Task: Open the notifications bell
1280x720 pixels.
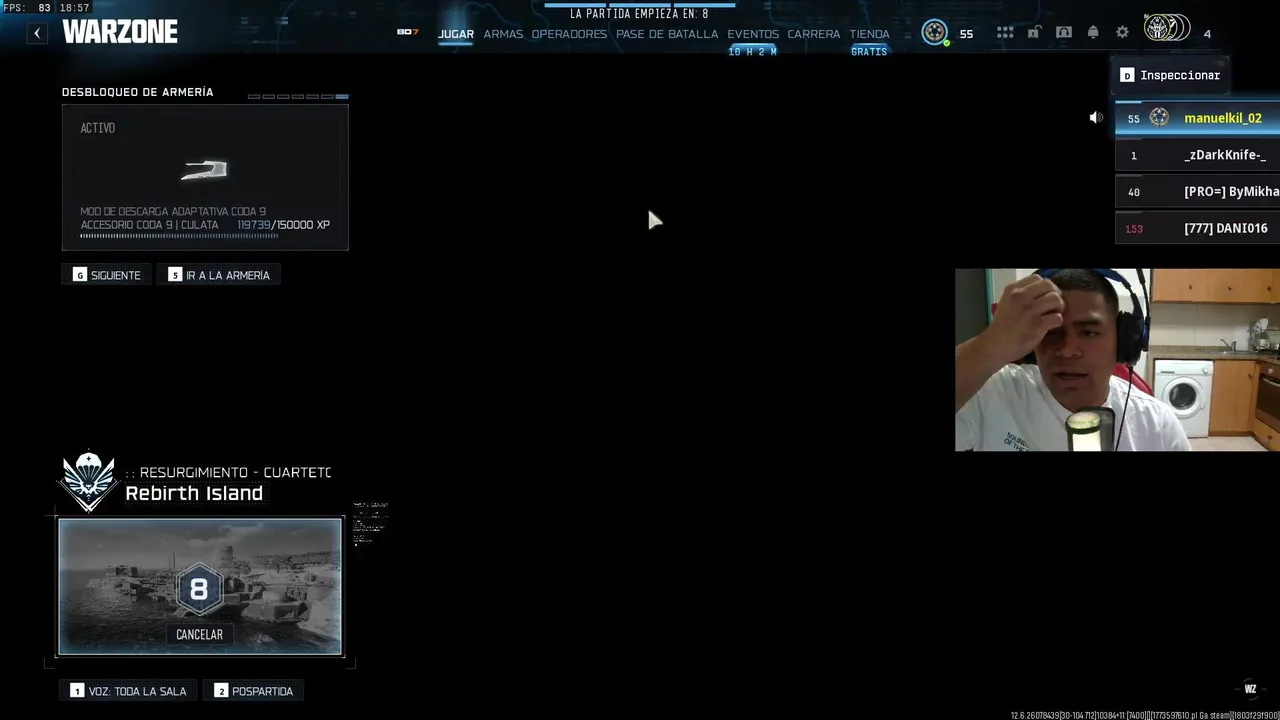Action: coord(1093,33)
